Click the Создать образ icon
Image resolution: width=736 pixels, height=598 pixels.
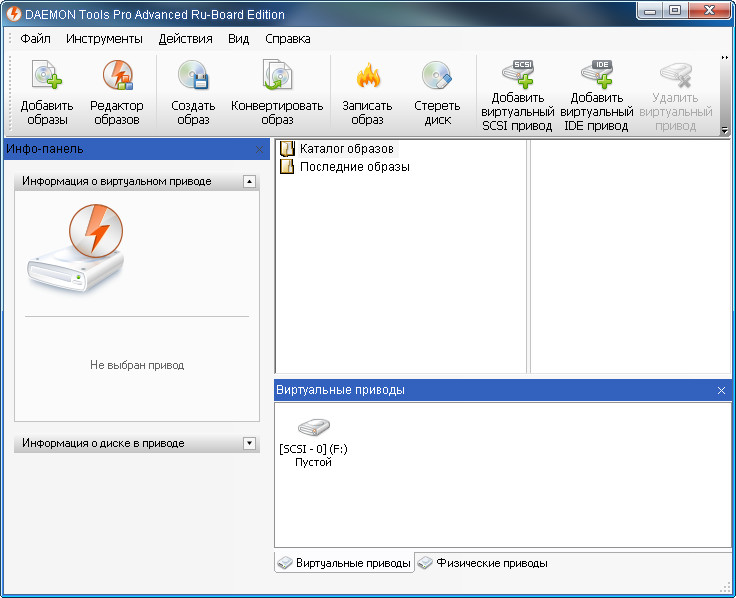coord(193,78)
